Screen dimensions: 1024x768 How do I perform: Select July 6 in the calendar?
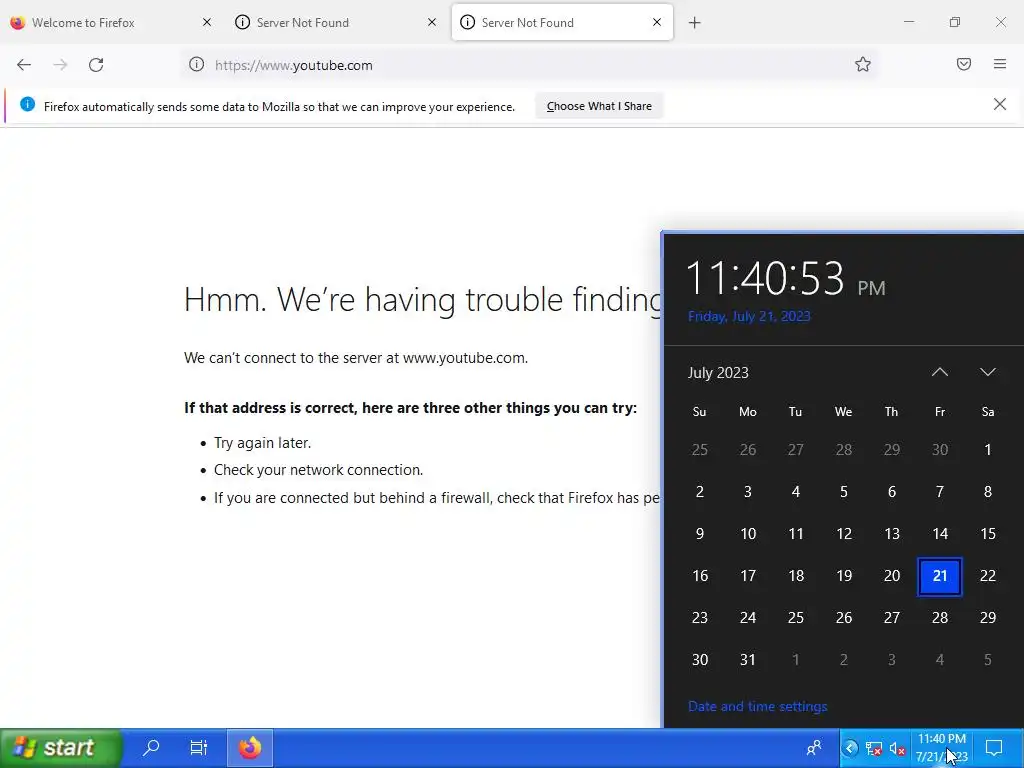[x=891, y=492]
